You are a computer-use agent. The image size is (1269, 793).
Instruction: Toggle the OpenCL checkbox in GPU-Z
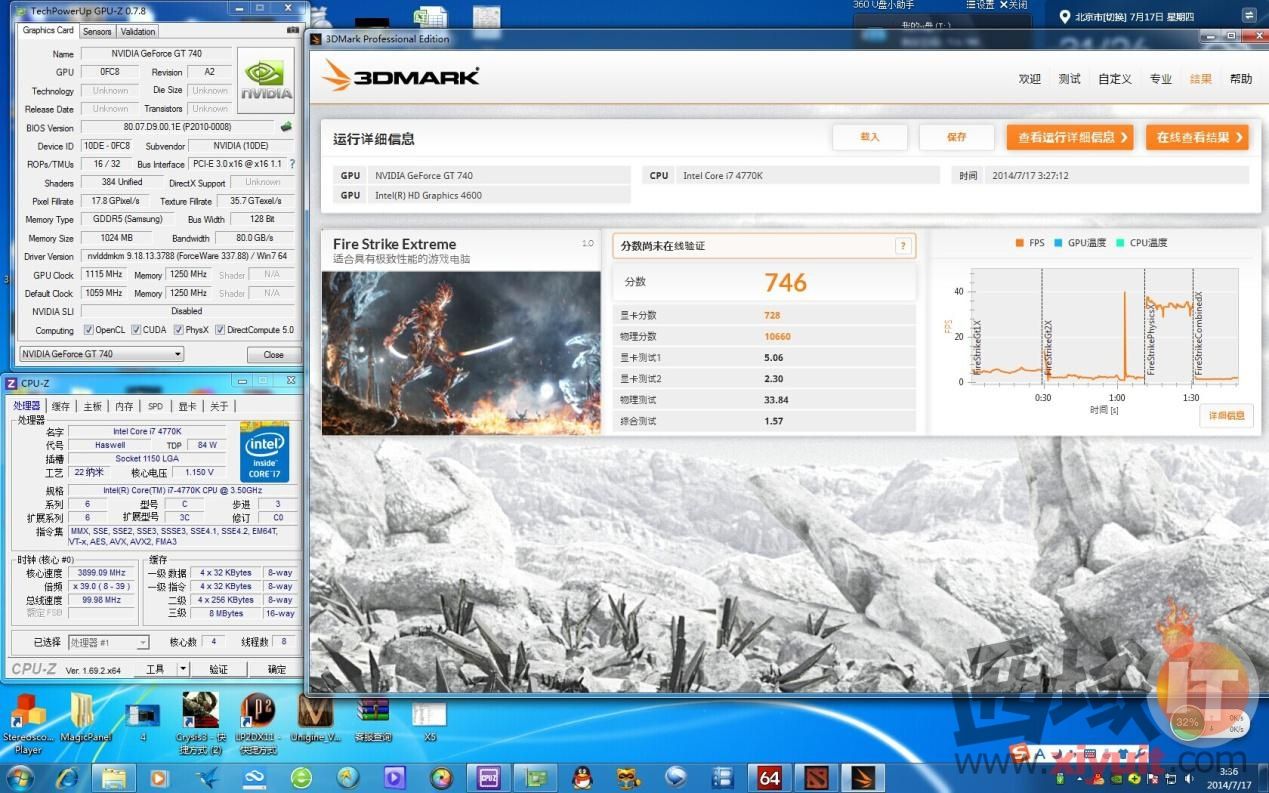89,330
